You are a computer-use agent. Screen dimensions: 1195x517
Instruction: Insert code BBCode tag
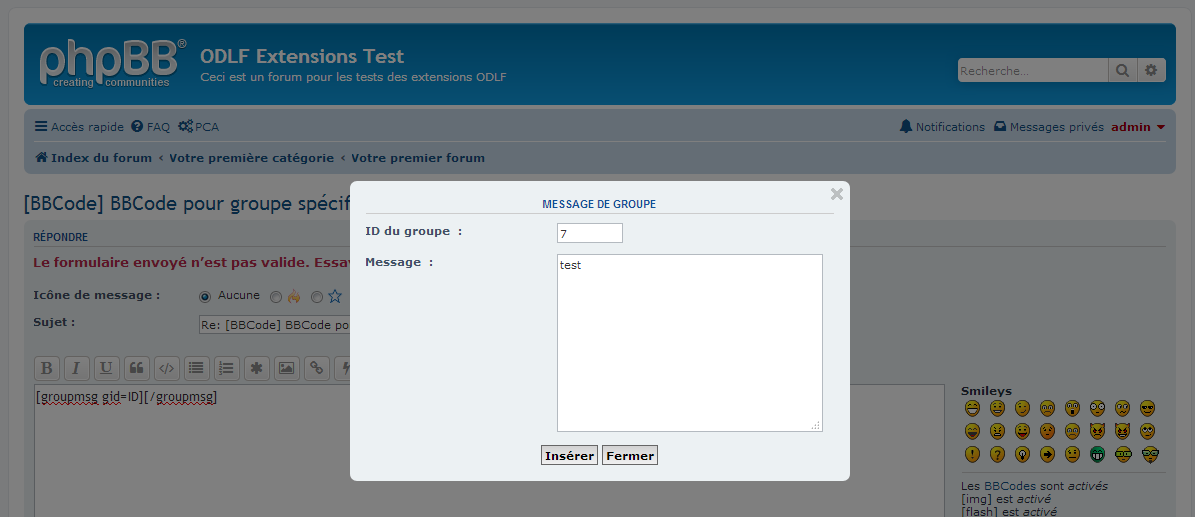166,368
